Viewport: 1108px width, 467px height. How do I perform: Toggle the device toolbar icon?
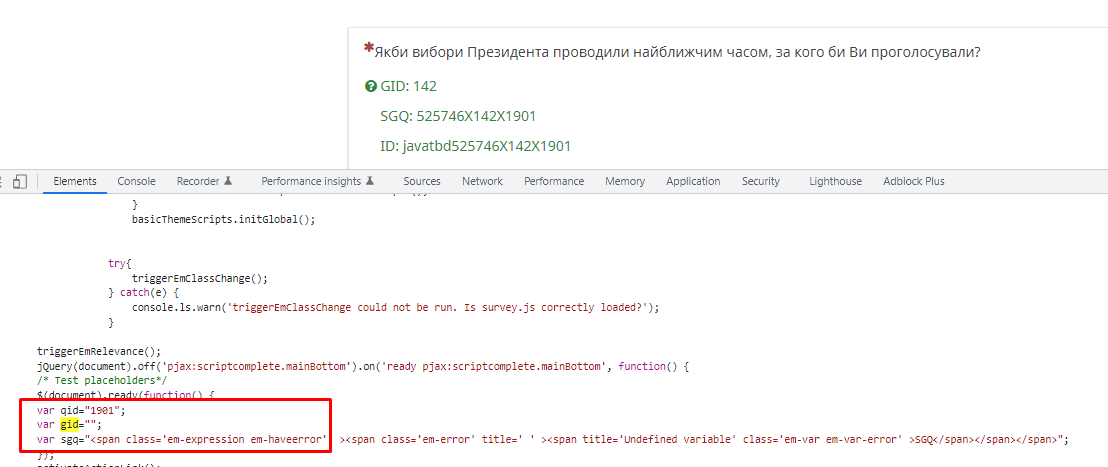(x=20, y=181)
